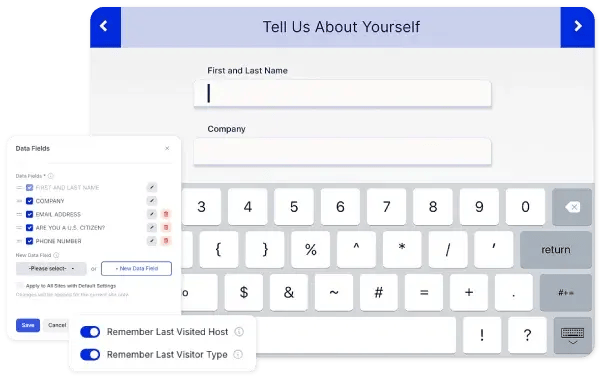600x376 pixels.
Task: Go back with the left arrow header button
Action: point(106,27)
